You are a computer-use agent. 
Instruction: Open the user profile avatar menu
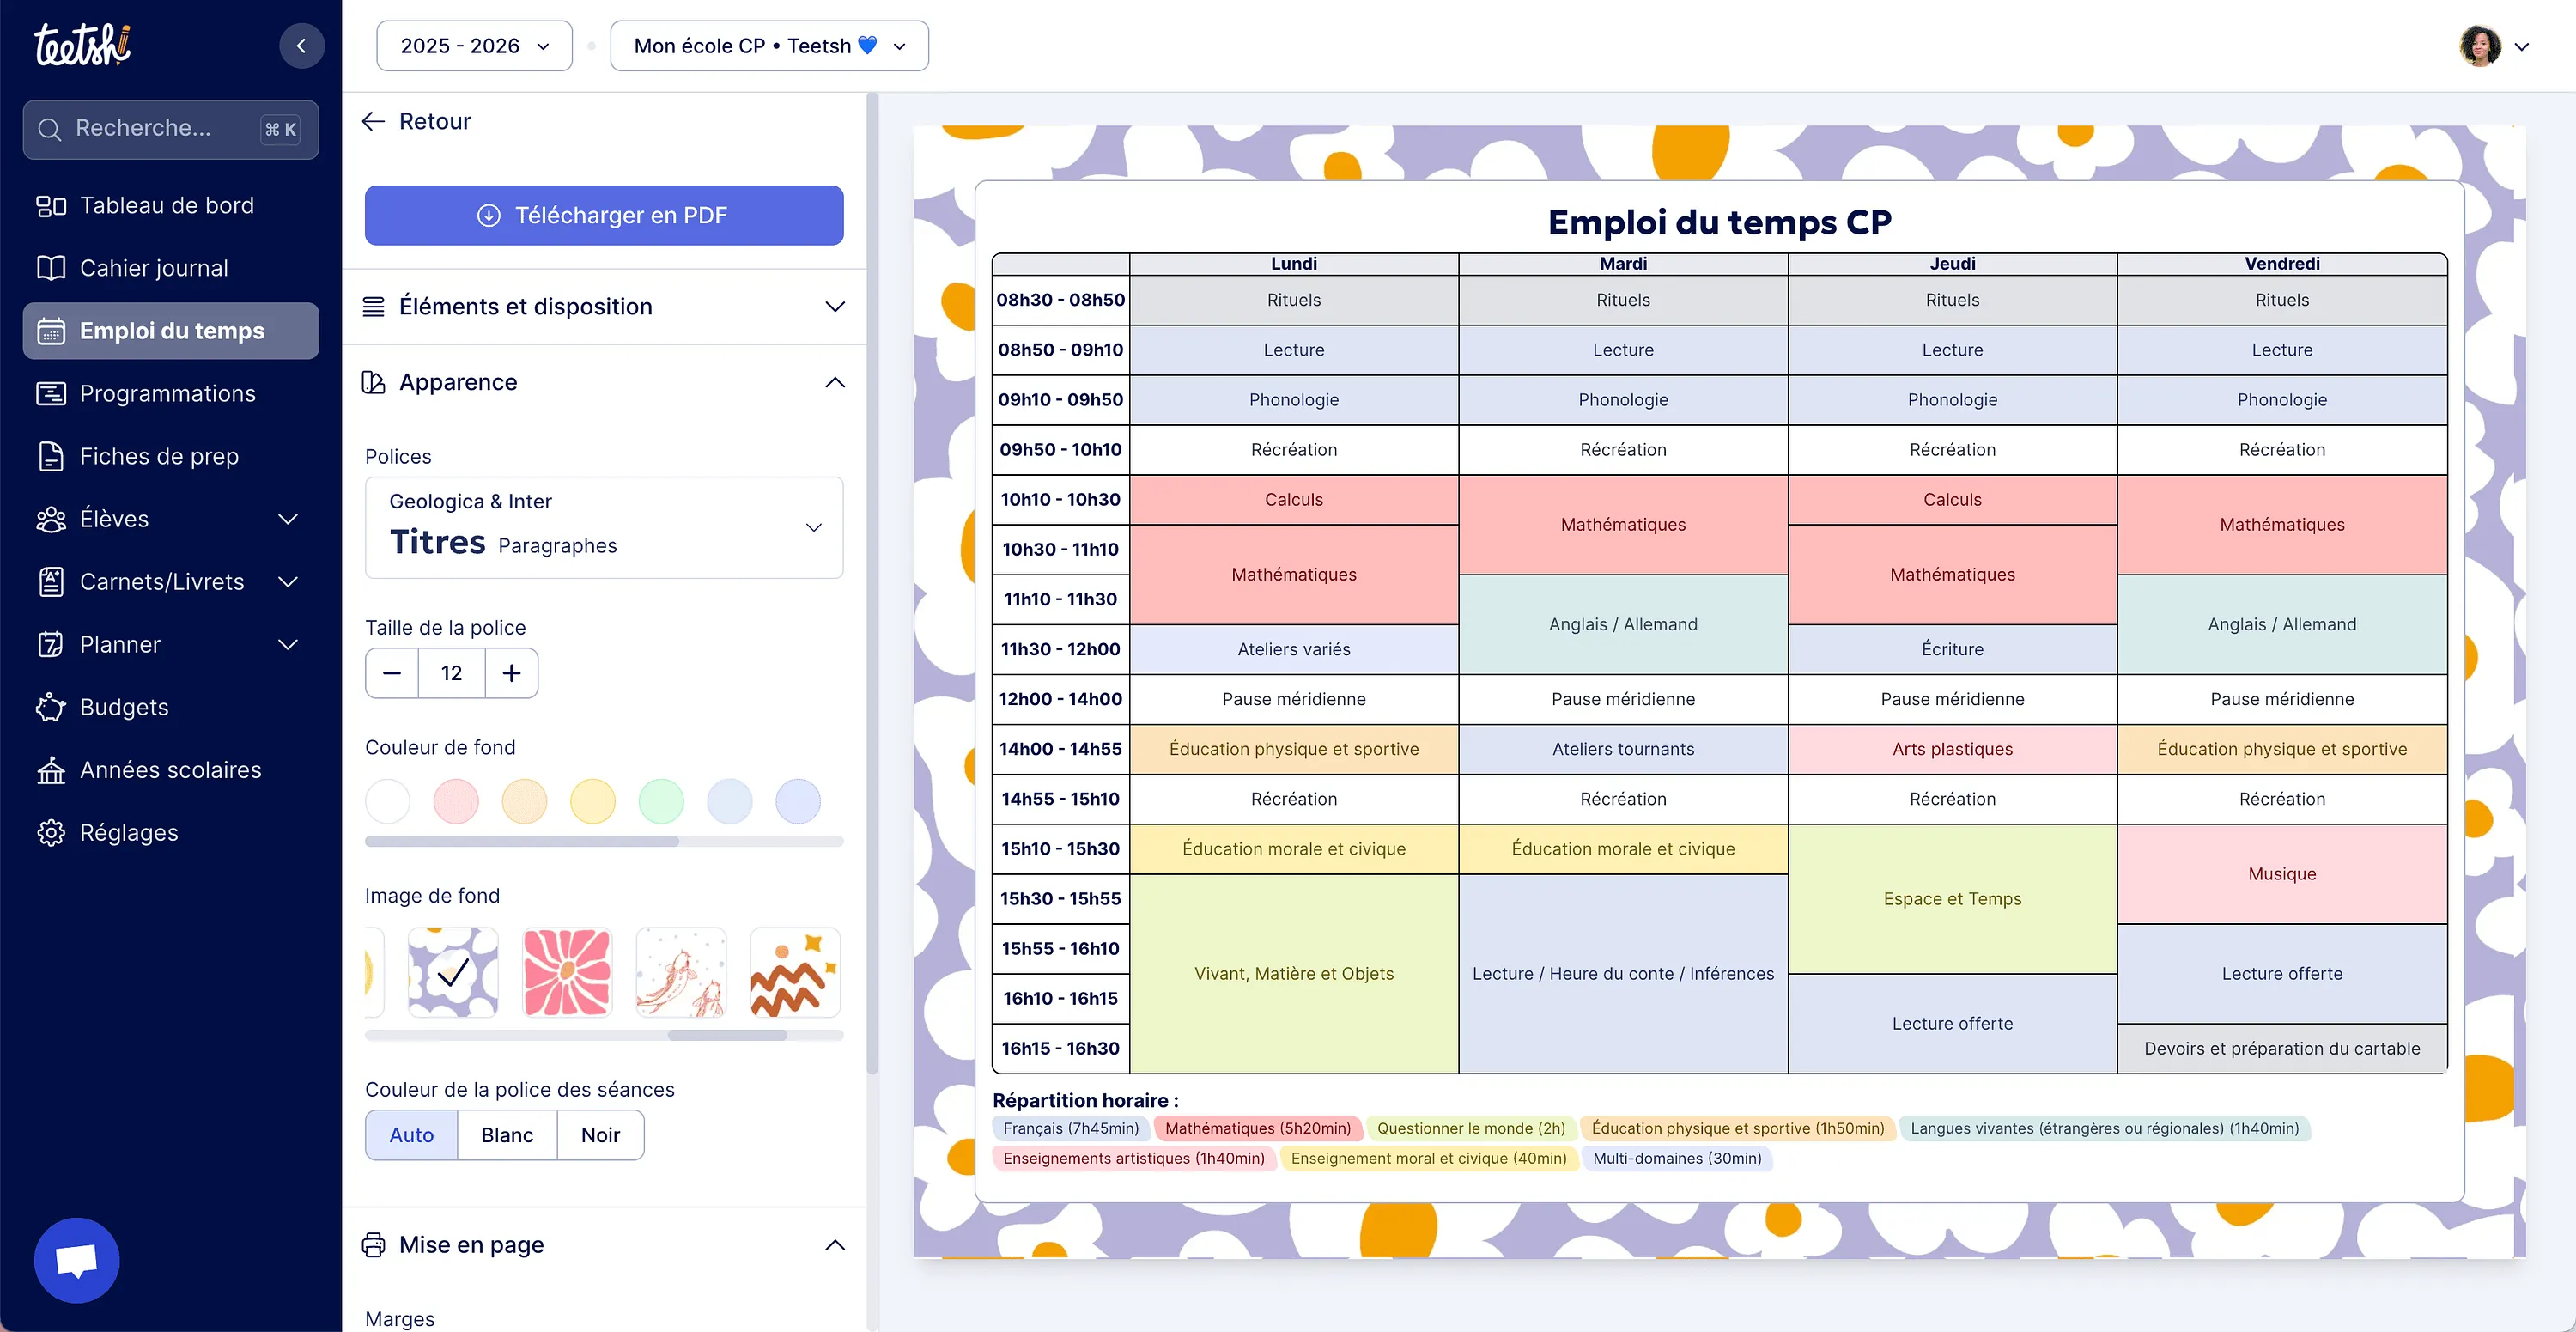[2493, 46]
